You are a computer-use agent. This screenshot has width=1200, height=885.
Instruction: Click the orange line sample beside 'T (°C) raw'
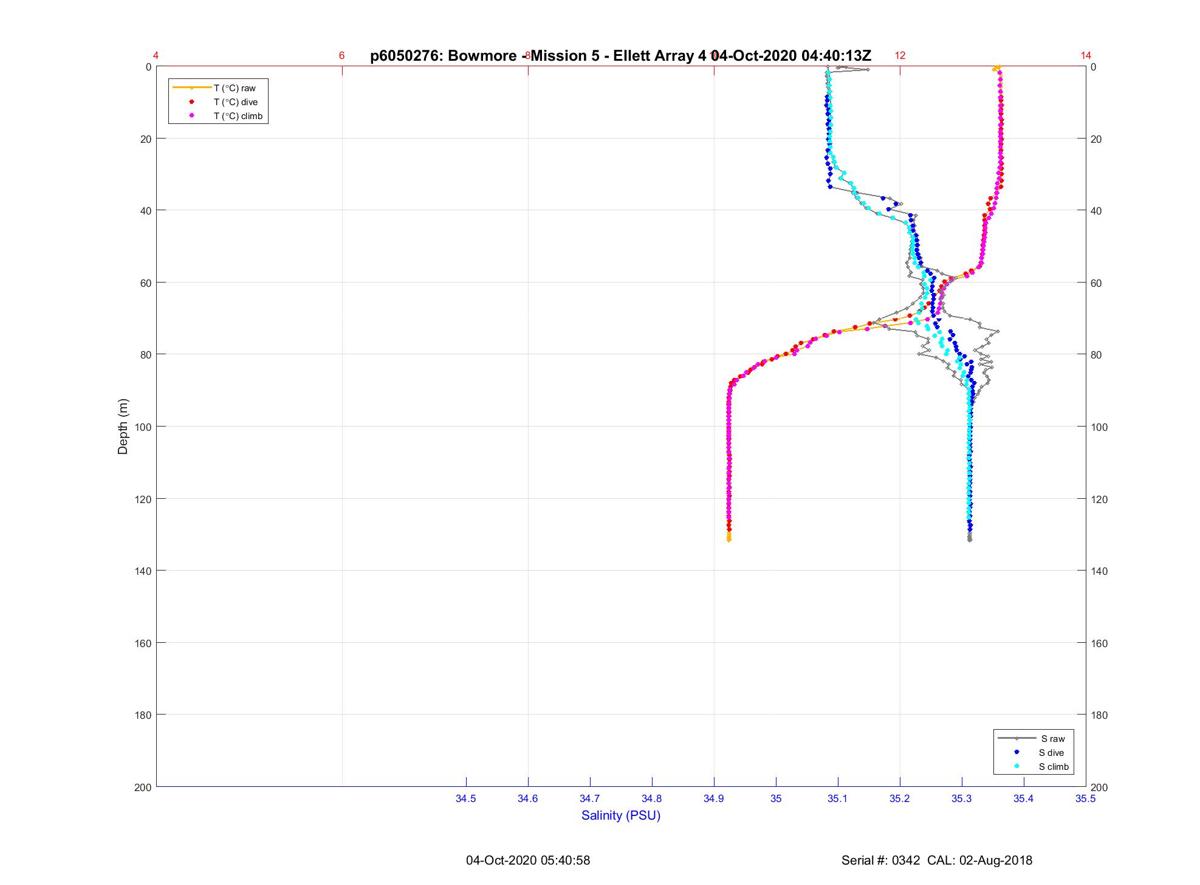click(191, 88)
